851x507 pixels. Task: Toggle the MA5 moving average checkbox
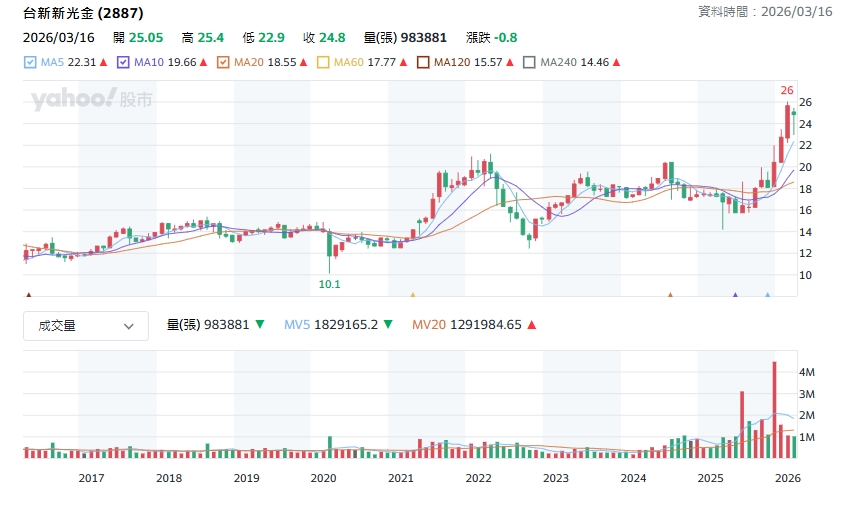29,62
